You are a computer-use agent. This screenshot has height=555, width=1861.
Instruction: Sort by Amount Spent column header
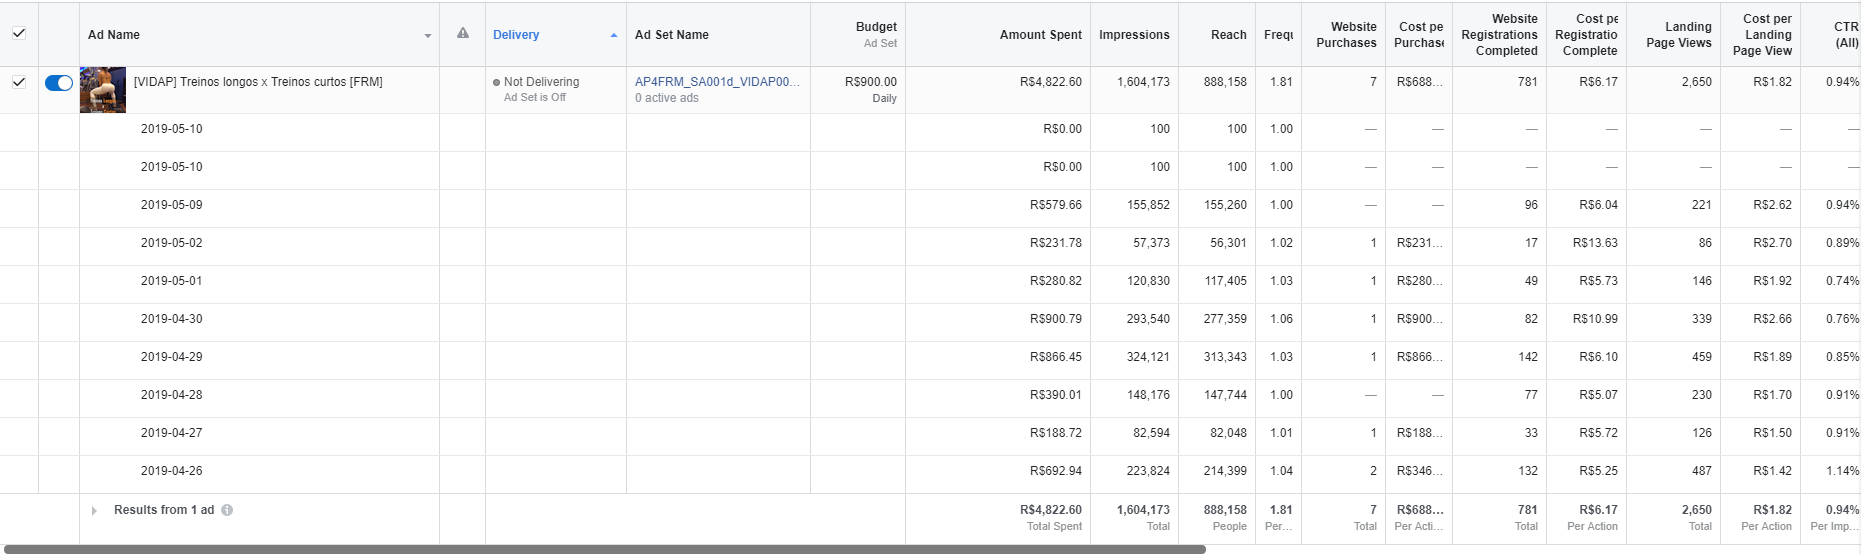point(1040,35)
